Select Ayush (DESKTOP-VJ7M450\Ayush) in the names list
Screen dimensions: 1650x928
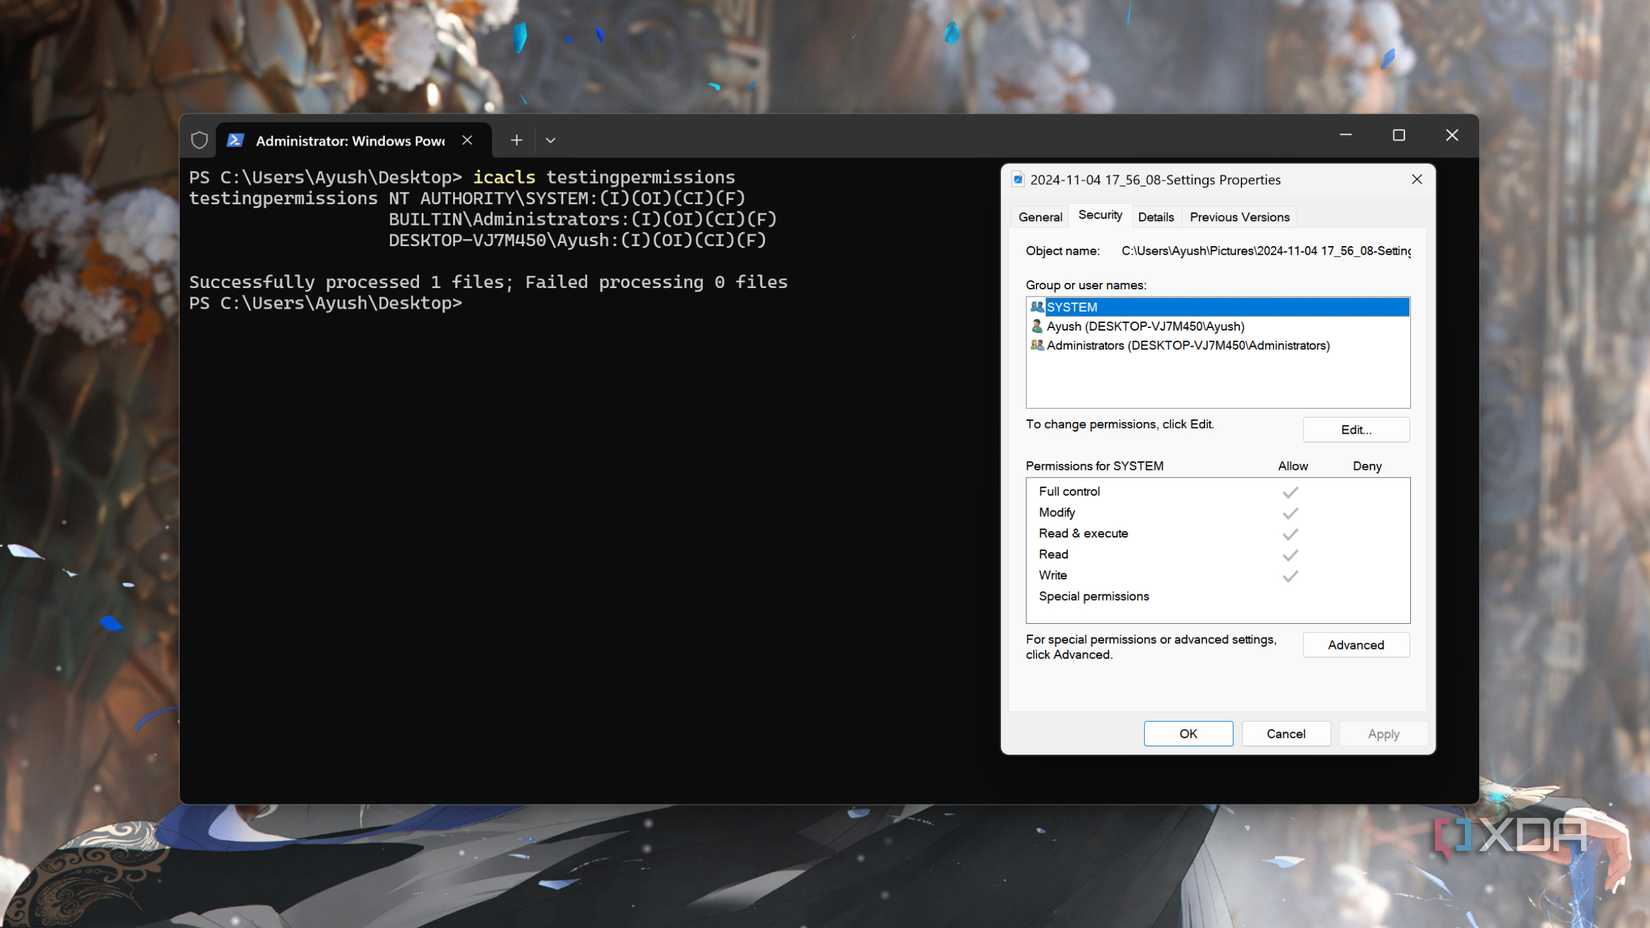click(x=1145, y=326)
